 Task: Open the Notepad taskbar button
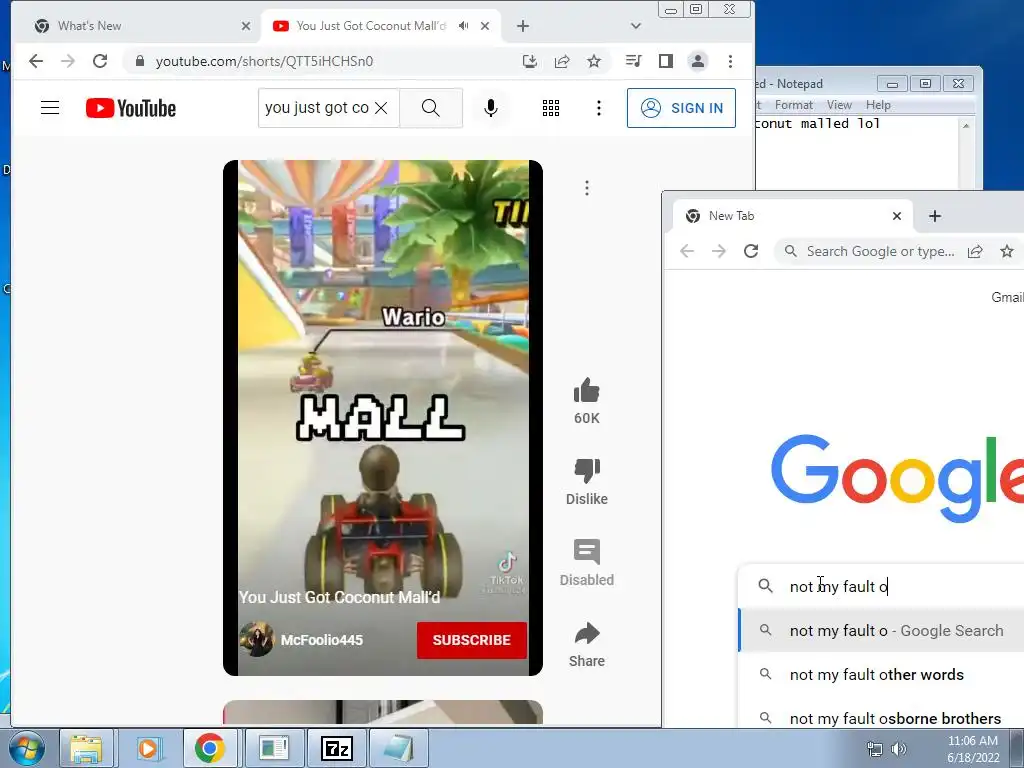point(399,748)
